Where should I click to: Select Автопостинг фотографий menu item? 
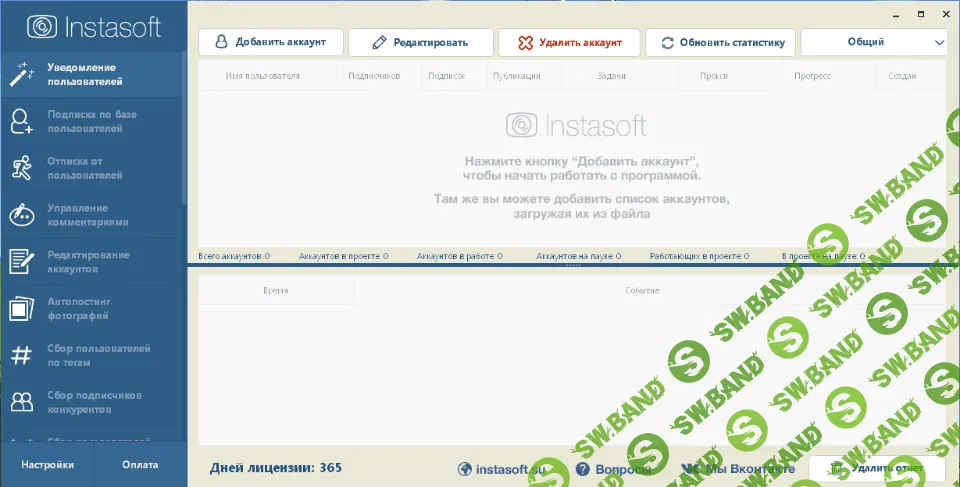[x=92, y=308]
